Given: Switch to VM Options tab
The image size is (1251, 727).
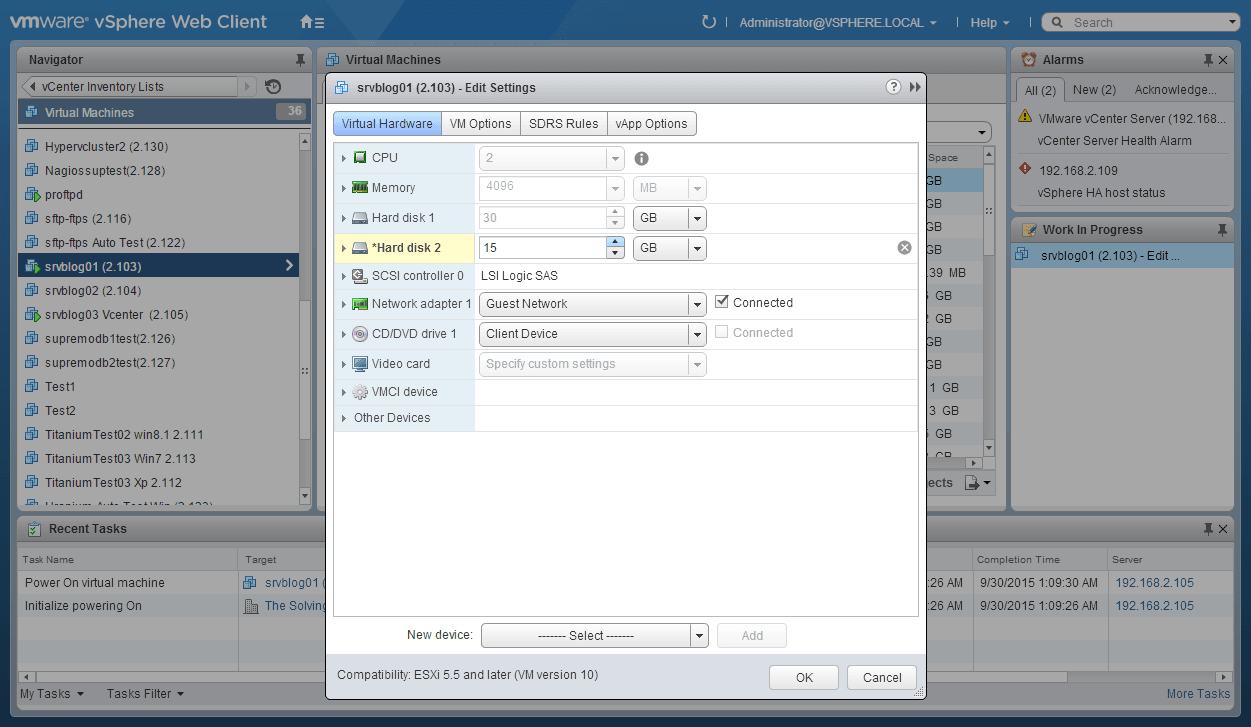Looking at the screenshot, I should 481,124.
